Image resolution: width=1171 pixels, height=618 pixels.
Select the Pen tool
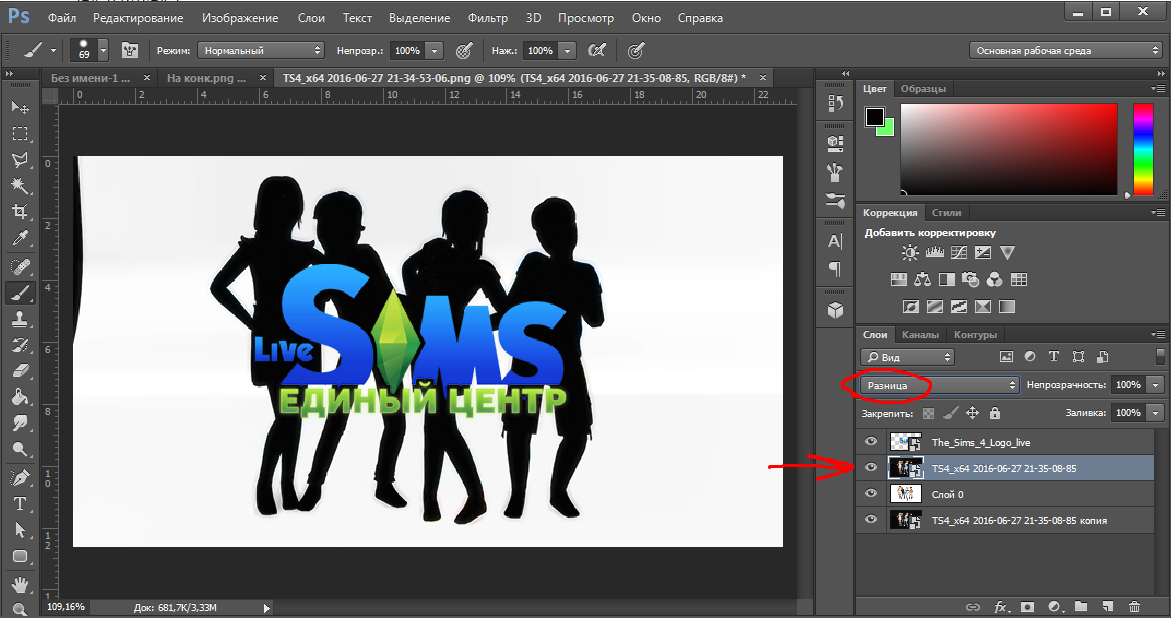pyautogui.click(x=20, y=477)
